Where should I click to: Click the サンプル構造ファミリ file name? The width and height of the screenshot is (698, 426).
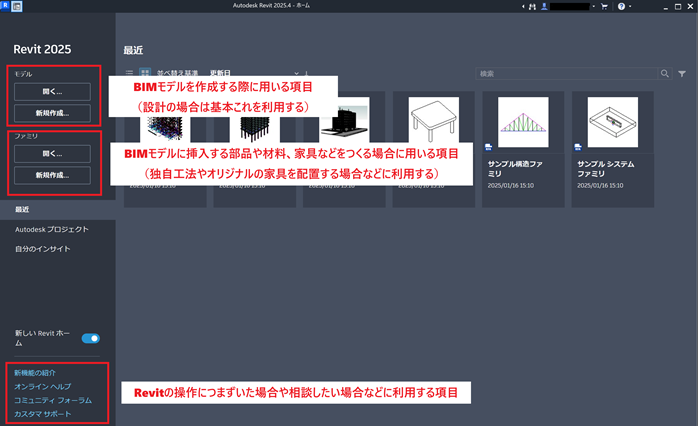pos(515,169)
